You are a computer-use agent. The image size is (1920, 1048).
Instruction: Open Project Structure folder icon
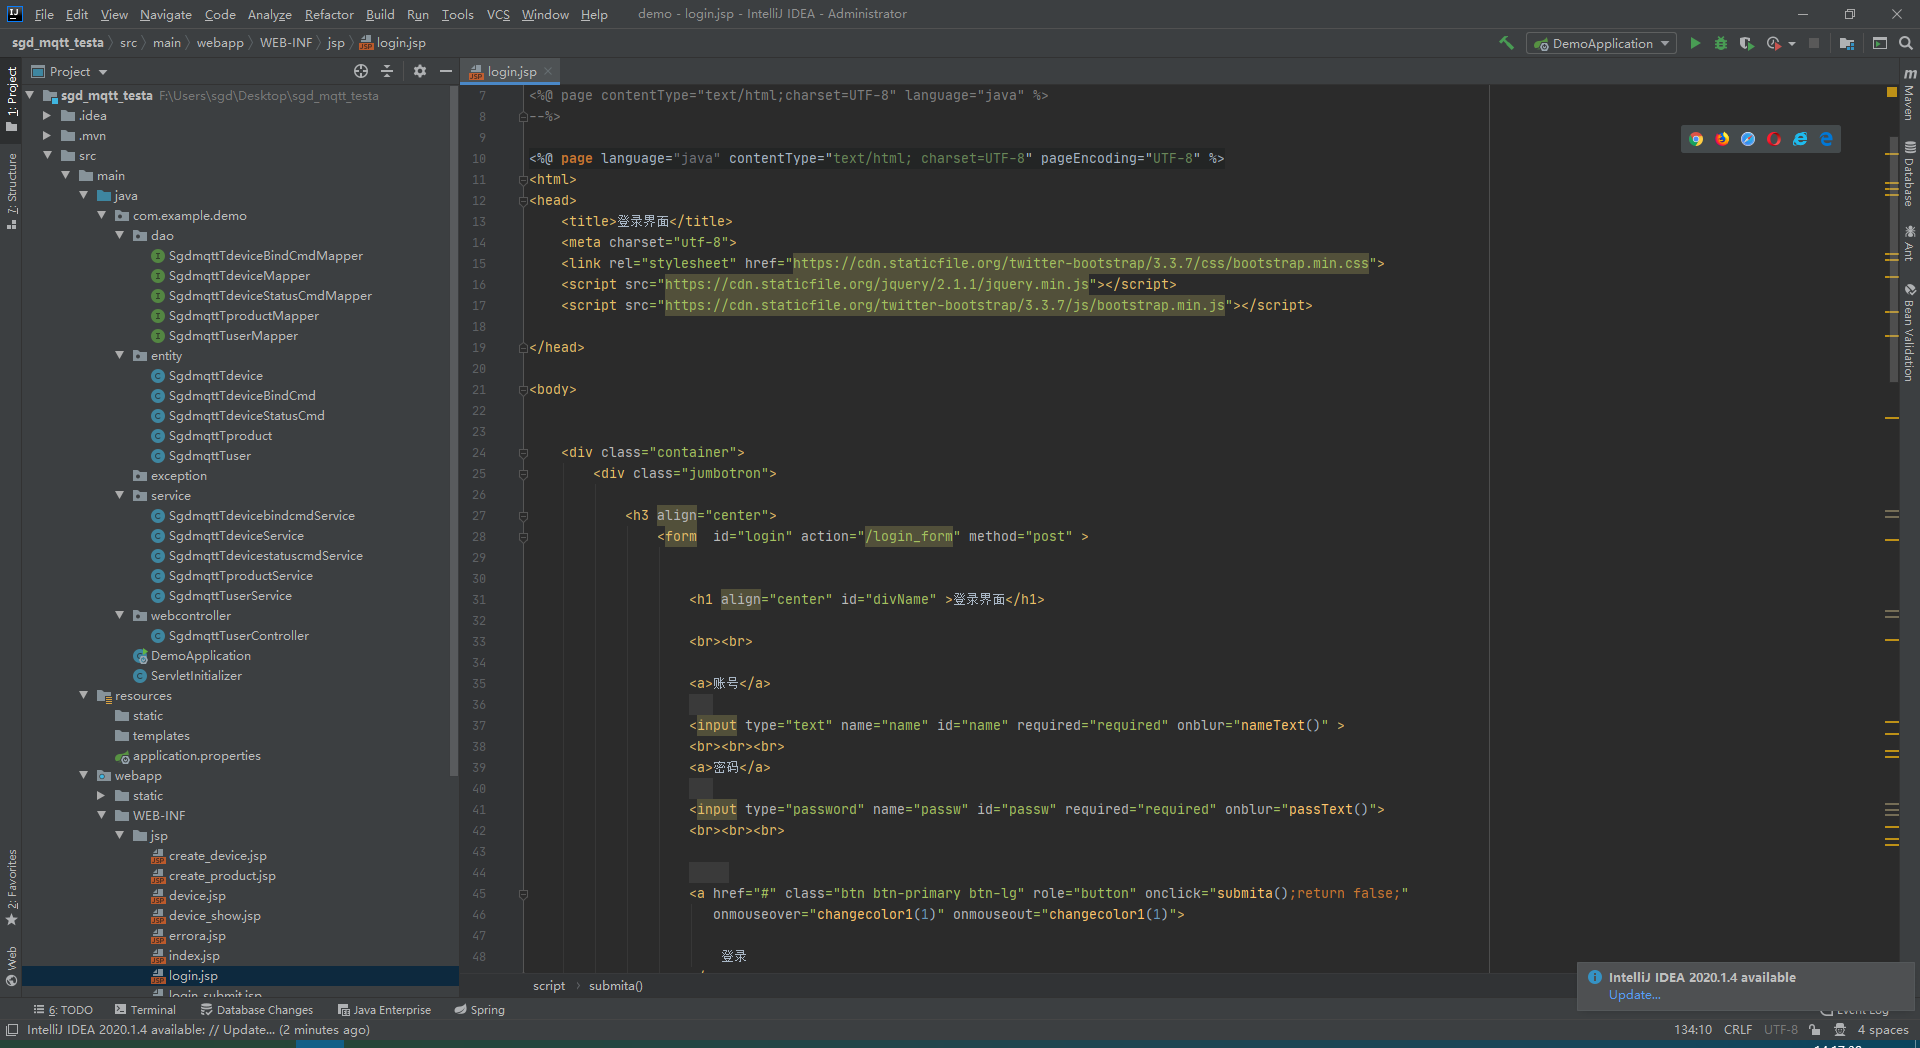coord(1847,43)
